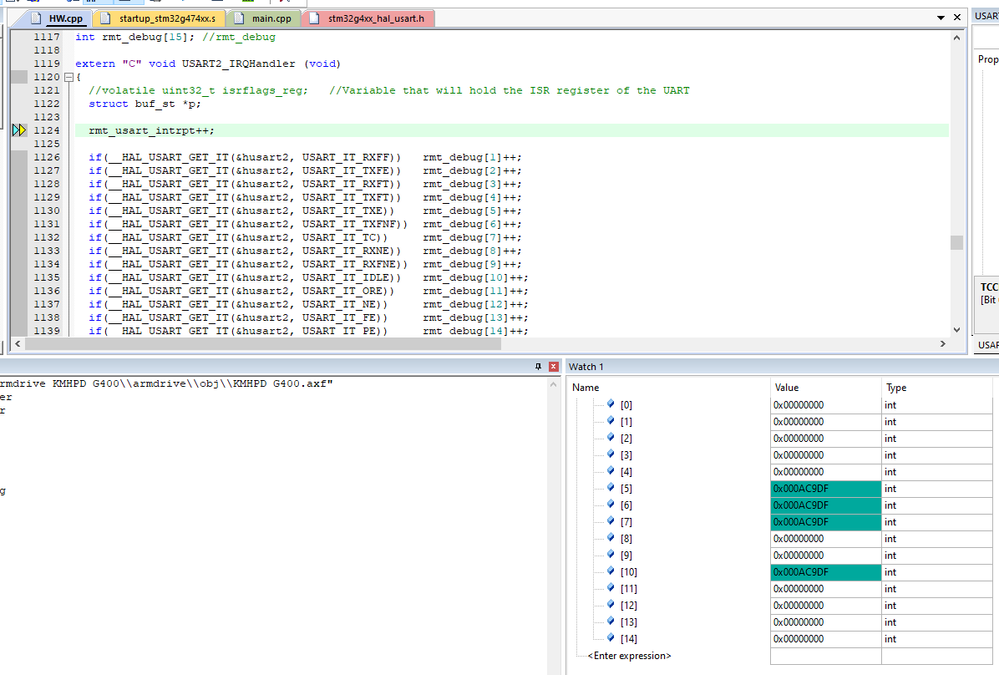Click the variable icon beside watch element [2]
The image size is (999, 675).
coord(610,437)
